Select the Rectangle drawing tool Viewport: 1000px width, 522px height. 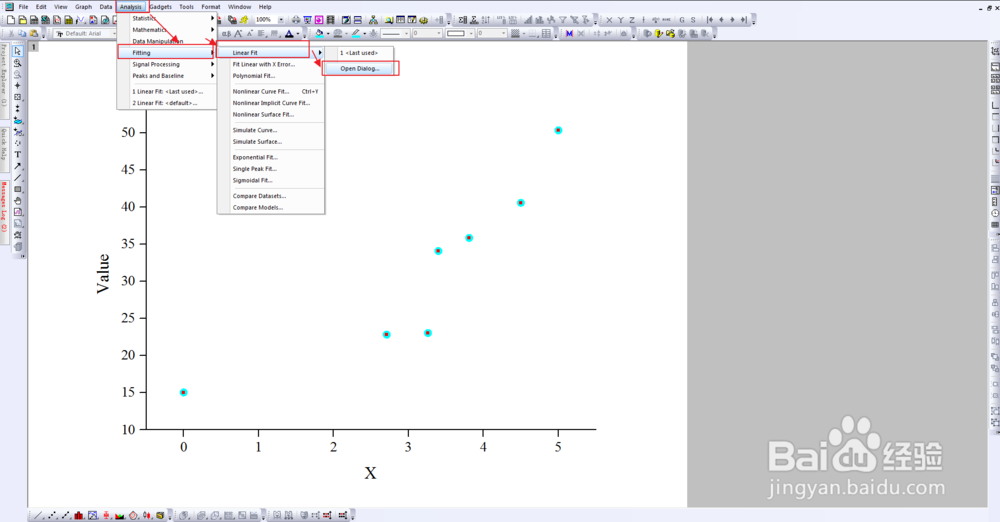18,189
